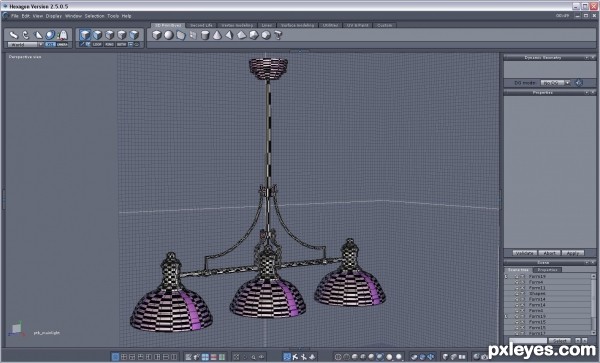
Task: Open the DG mode dropdown
Action: tap(555, 83)
